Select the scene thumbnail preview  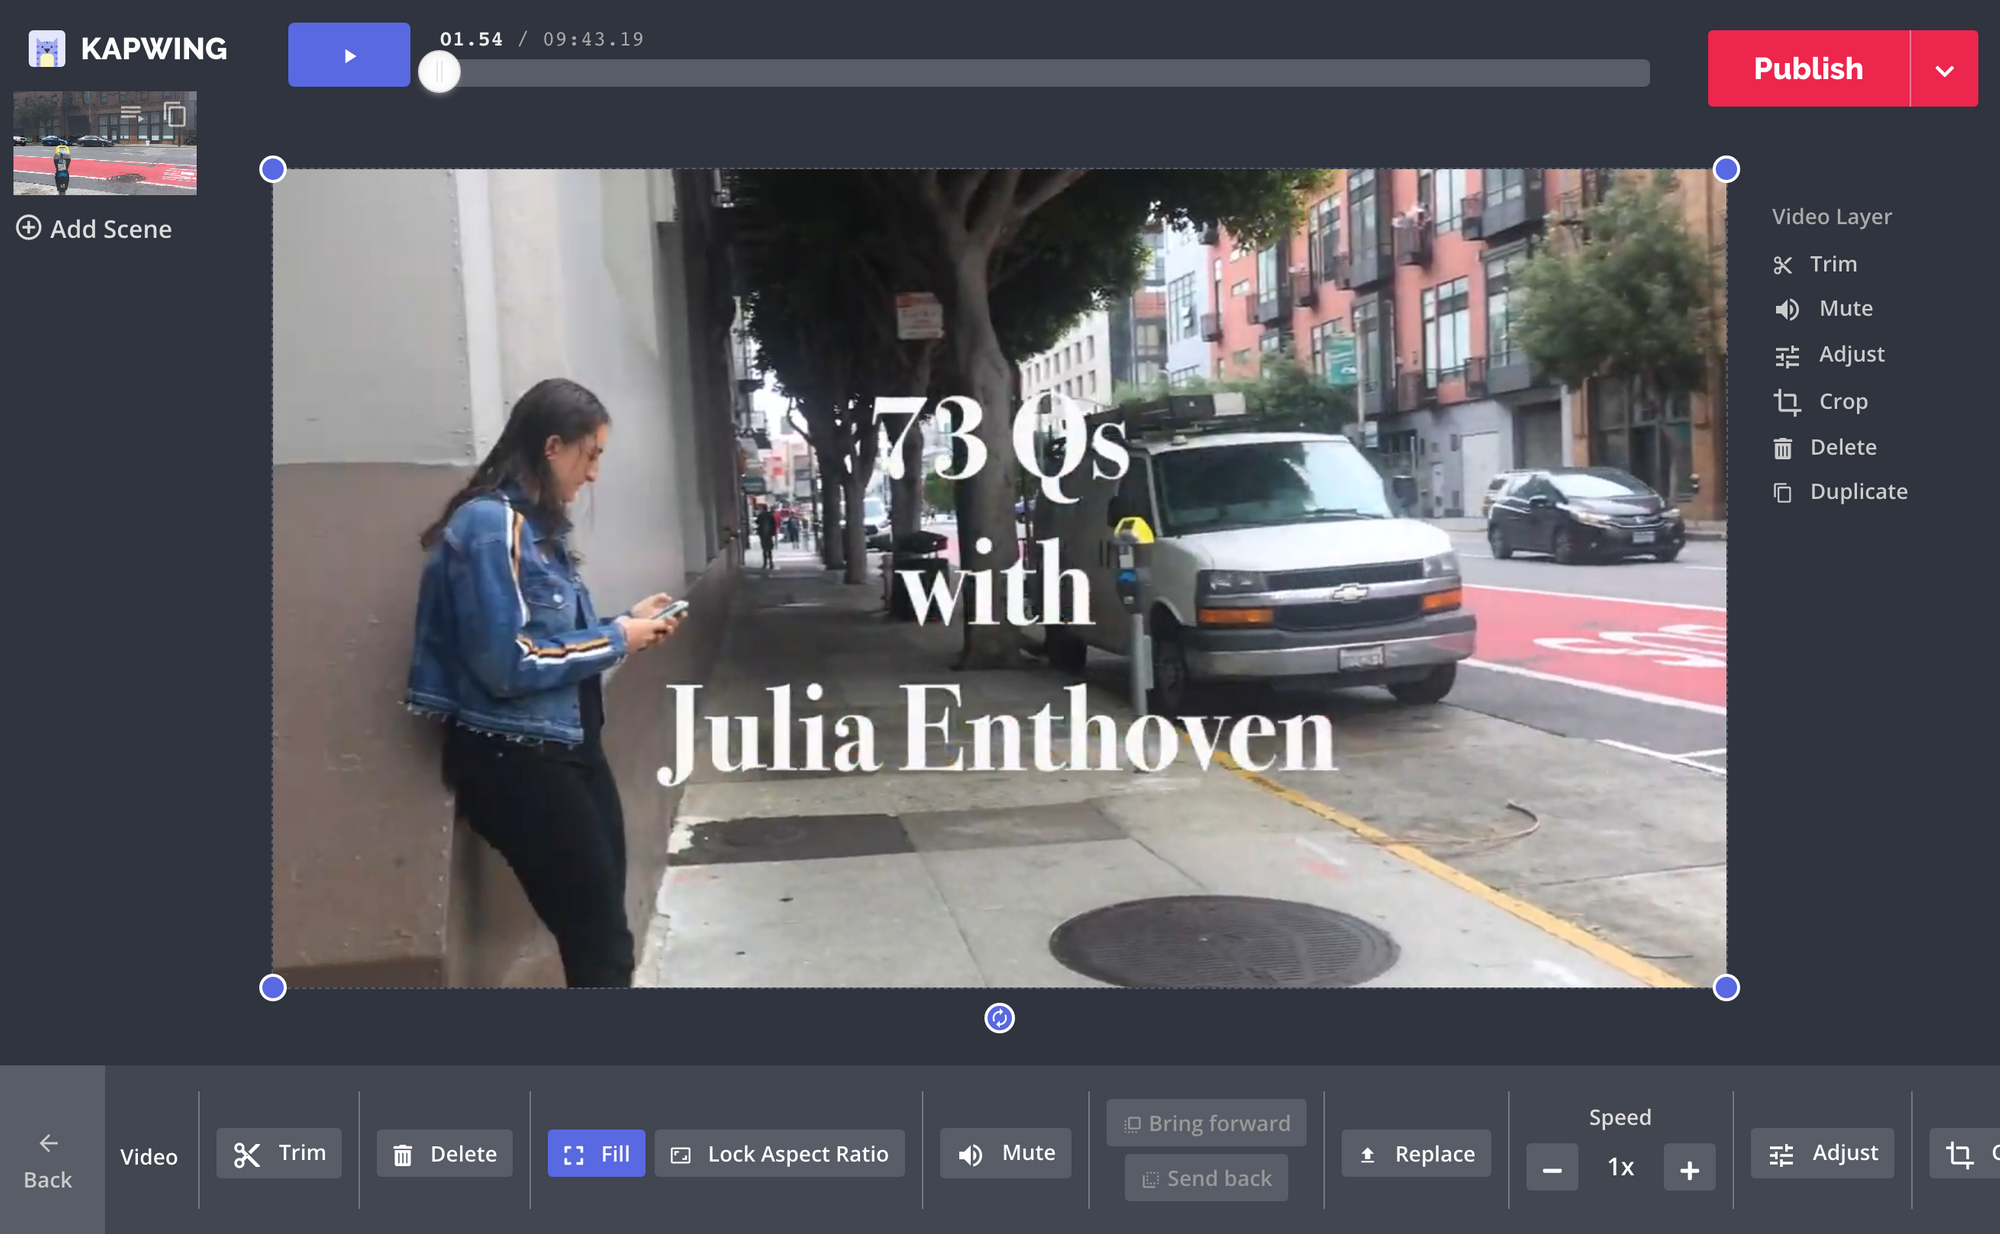click(90, 150)
